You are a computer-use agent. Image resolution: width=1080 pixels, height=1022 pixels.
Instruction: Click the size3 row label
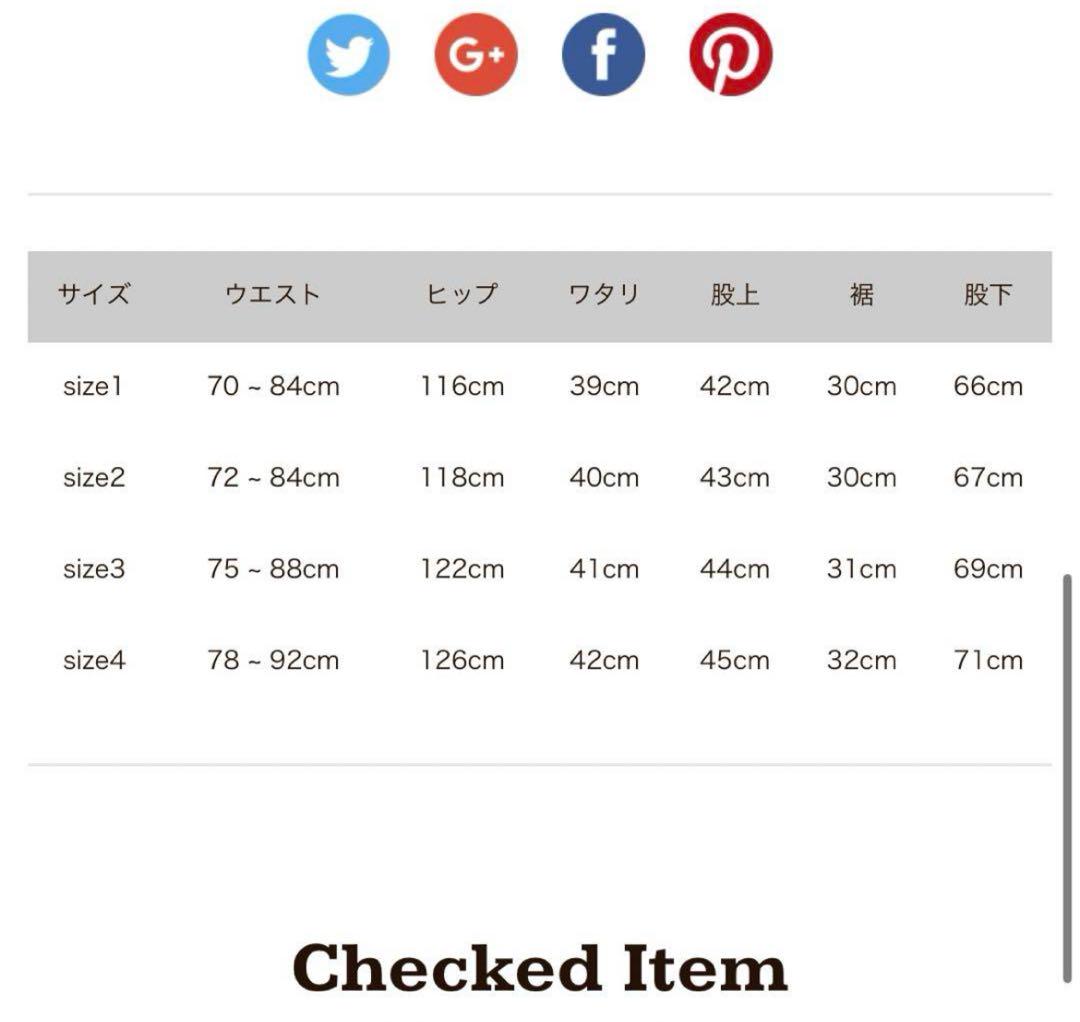click(x=94, y=570)
